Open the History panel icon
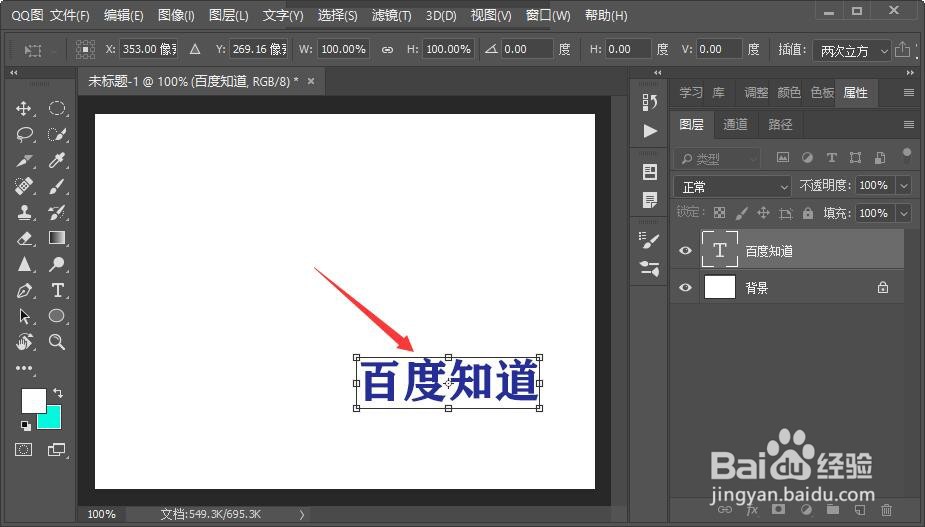 [x=650, y=103]
